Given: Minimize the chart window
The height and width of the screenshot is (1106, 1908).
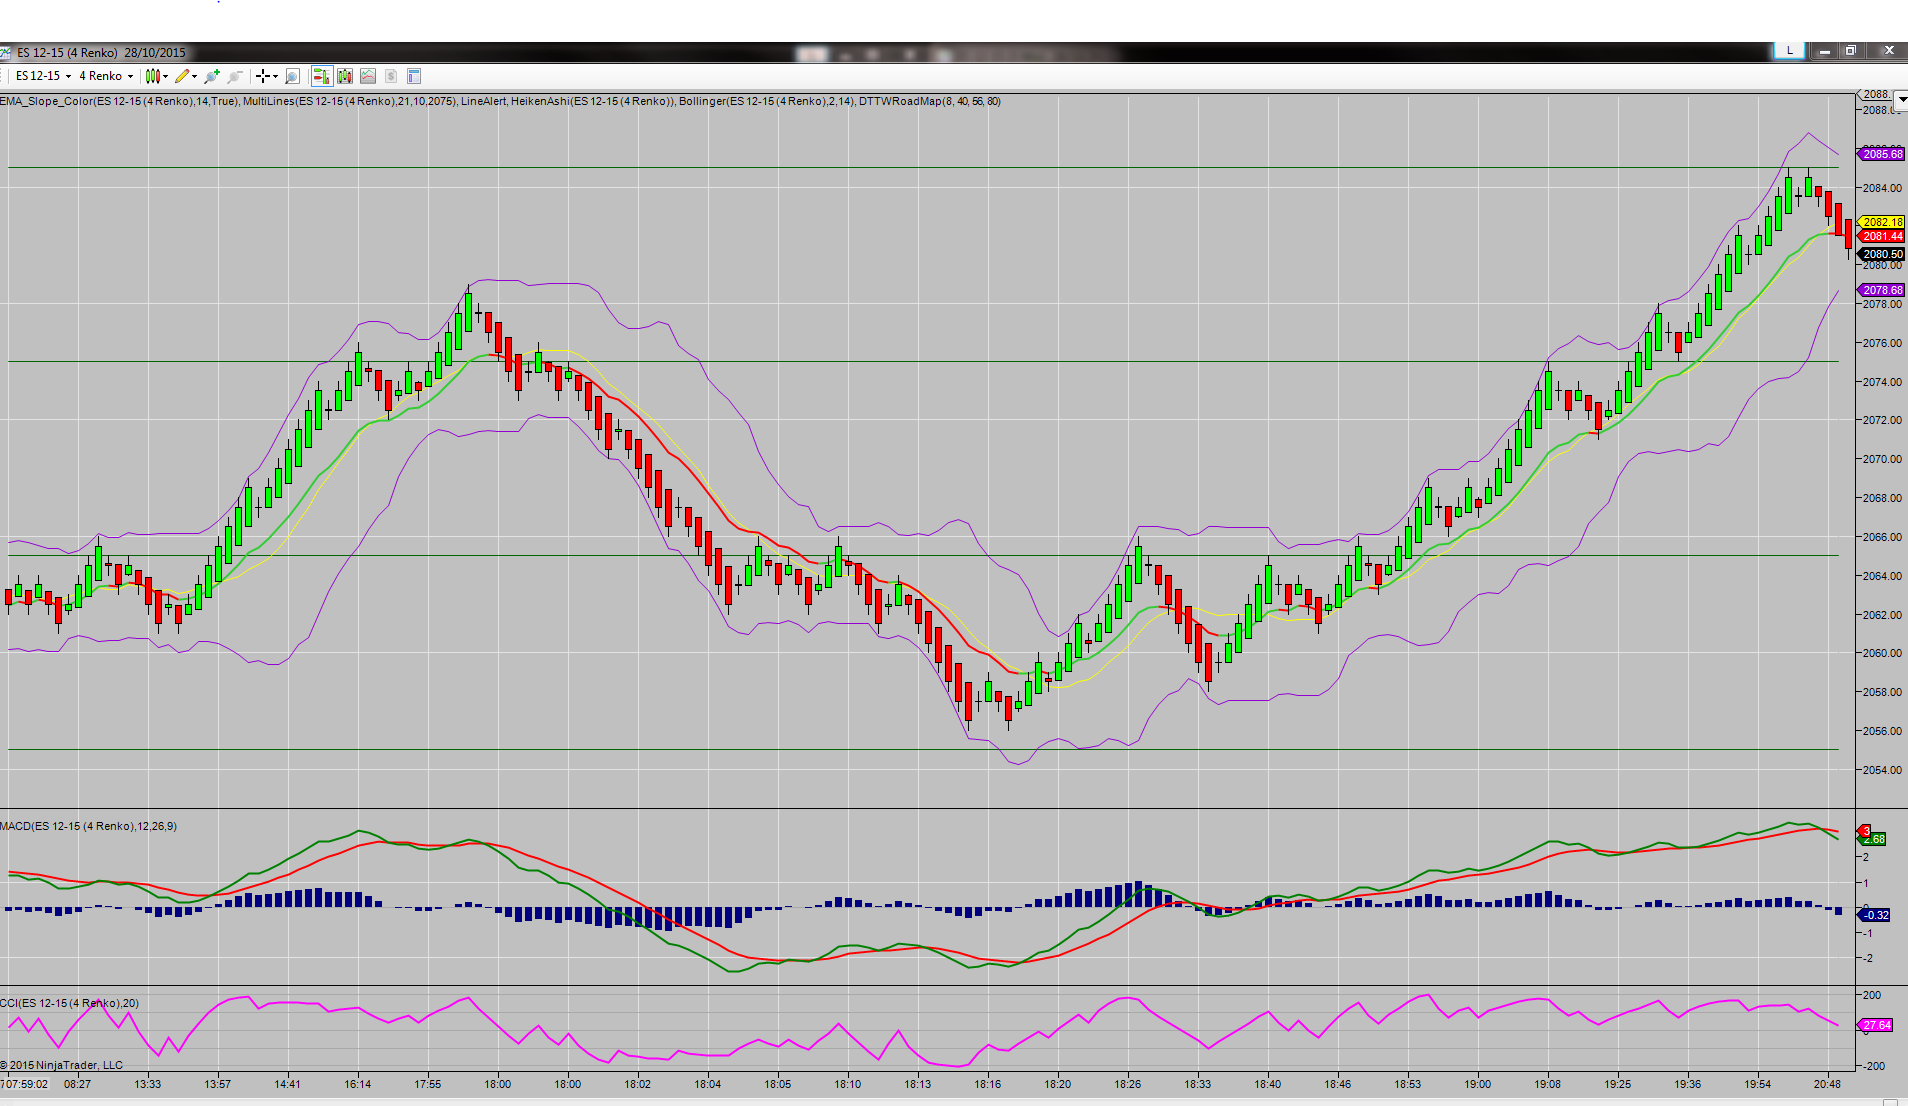Looking at the screenshot, I should (x=1824, y=51).
